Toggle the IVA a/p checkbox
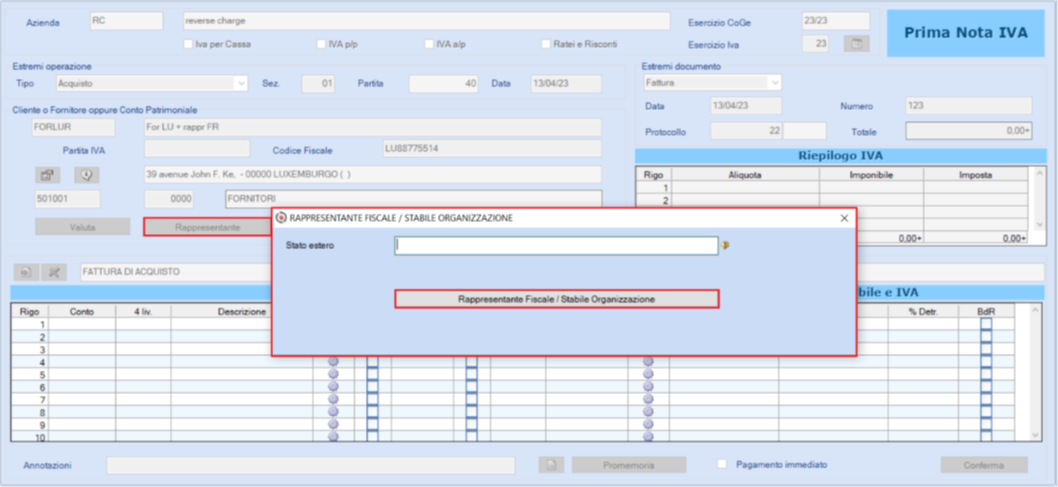 click(x=429, y=45)
